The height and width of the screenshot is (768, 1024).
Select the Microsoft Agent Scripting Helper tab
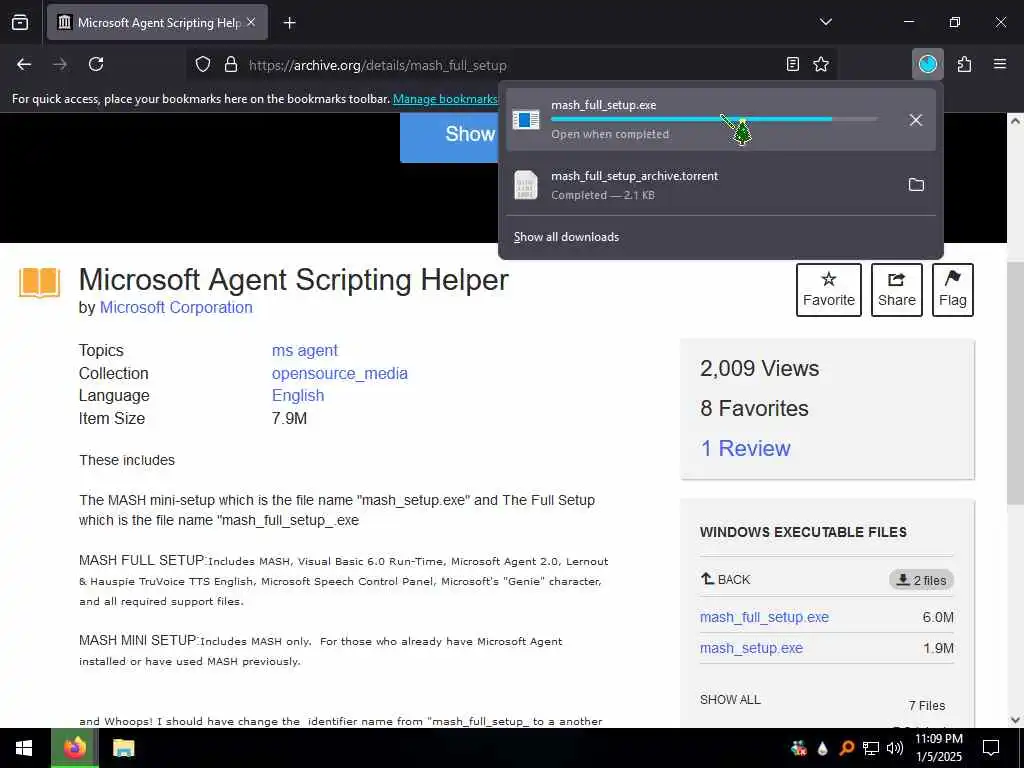pos(157,22)
